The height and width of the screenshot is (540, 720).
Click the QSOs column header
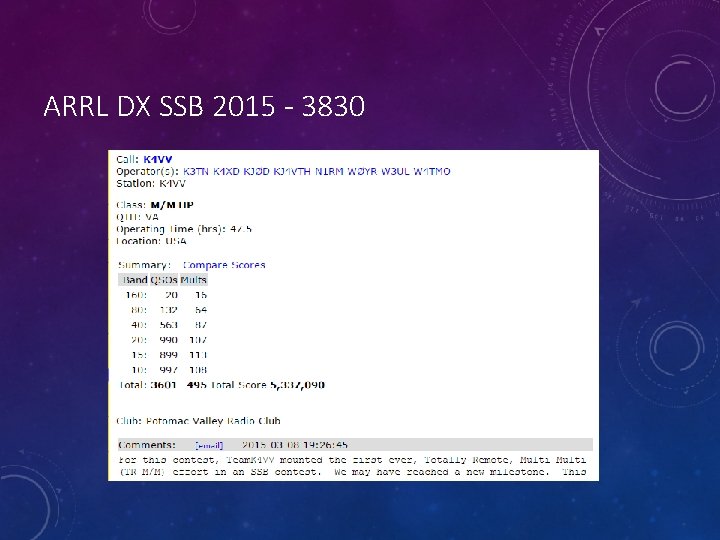(164, 280)
